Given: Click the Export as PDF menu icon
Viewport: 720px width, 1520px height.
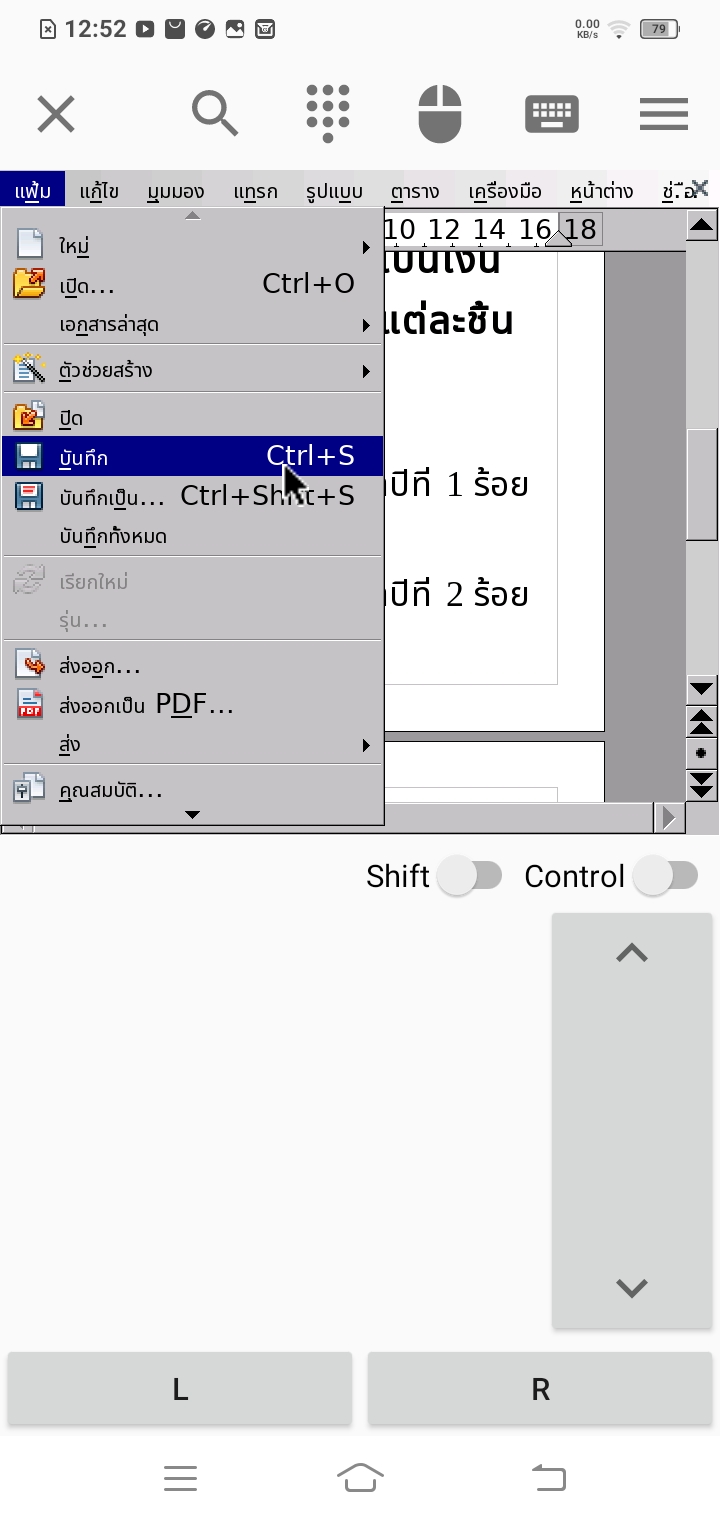Looking at the screenshot, I should point(29,705).
